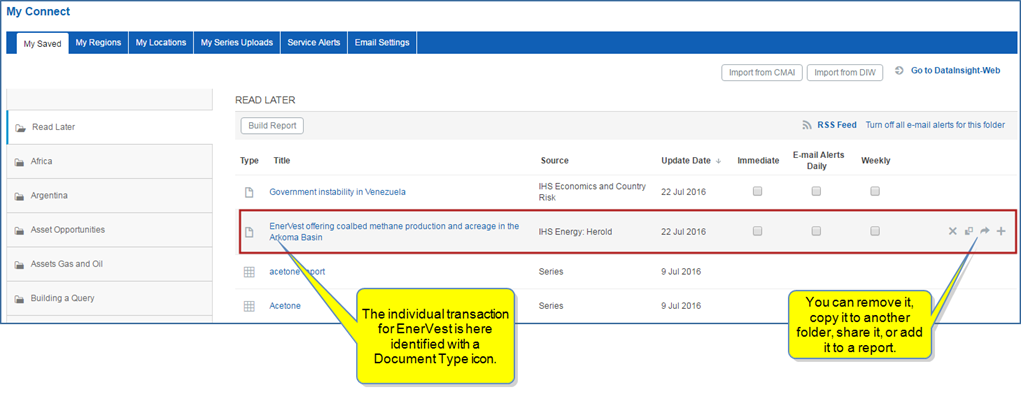This screenshot has width=1021, height=394.
Task: Click document icon for EnerVest row
Action: coord(248,232)
